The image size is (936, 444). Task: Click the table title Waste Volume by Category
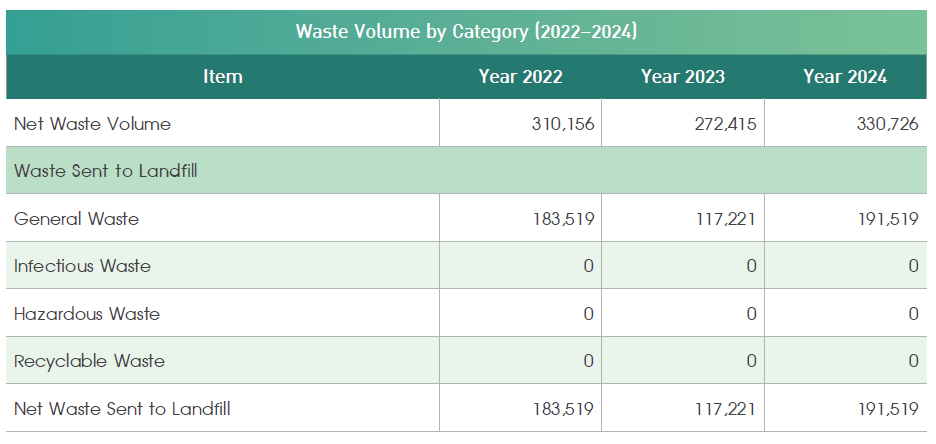466,31
